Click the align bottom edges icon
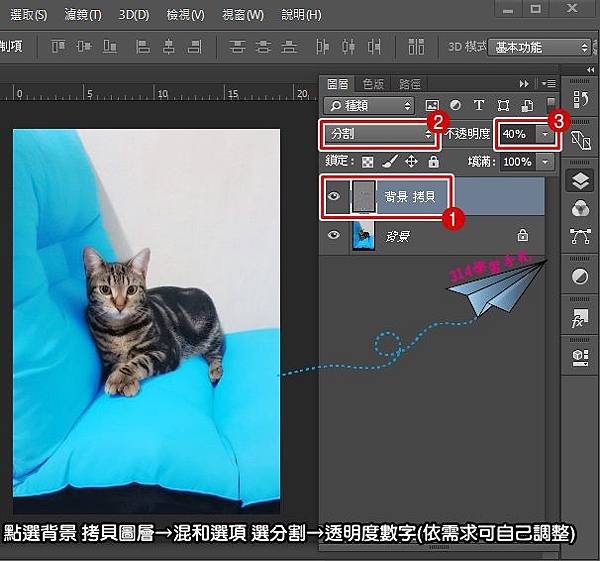Viewport: 600px width, 561px height. [110, 47]
